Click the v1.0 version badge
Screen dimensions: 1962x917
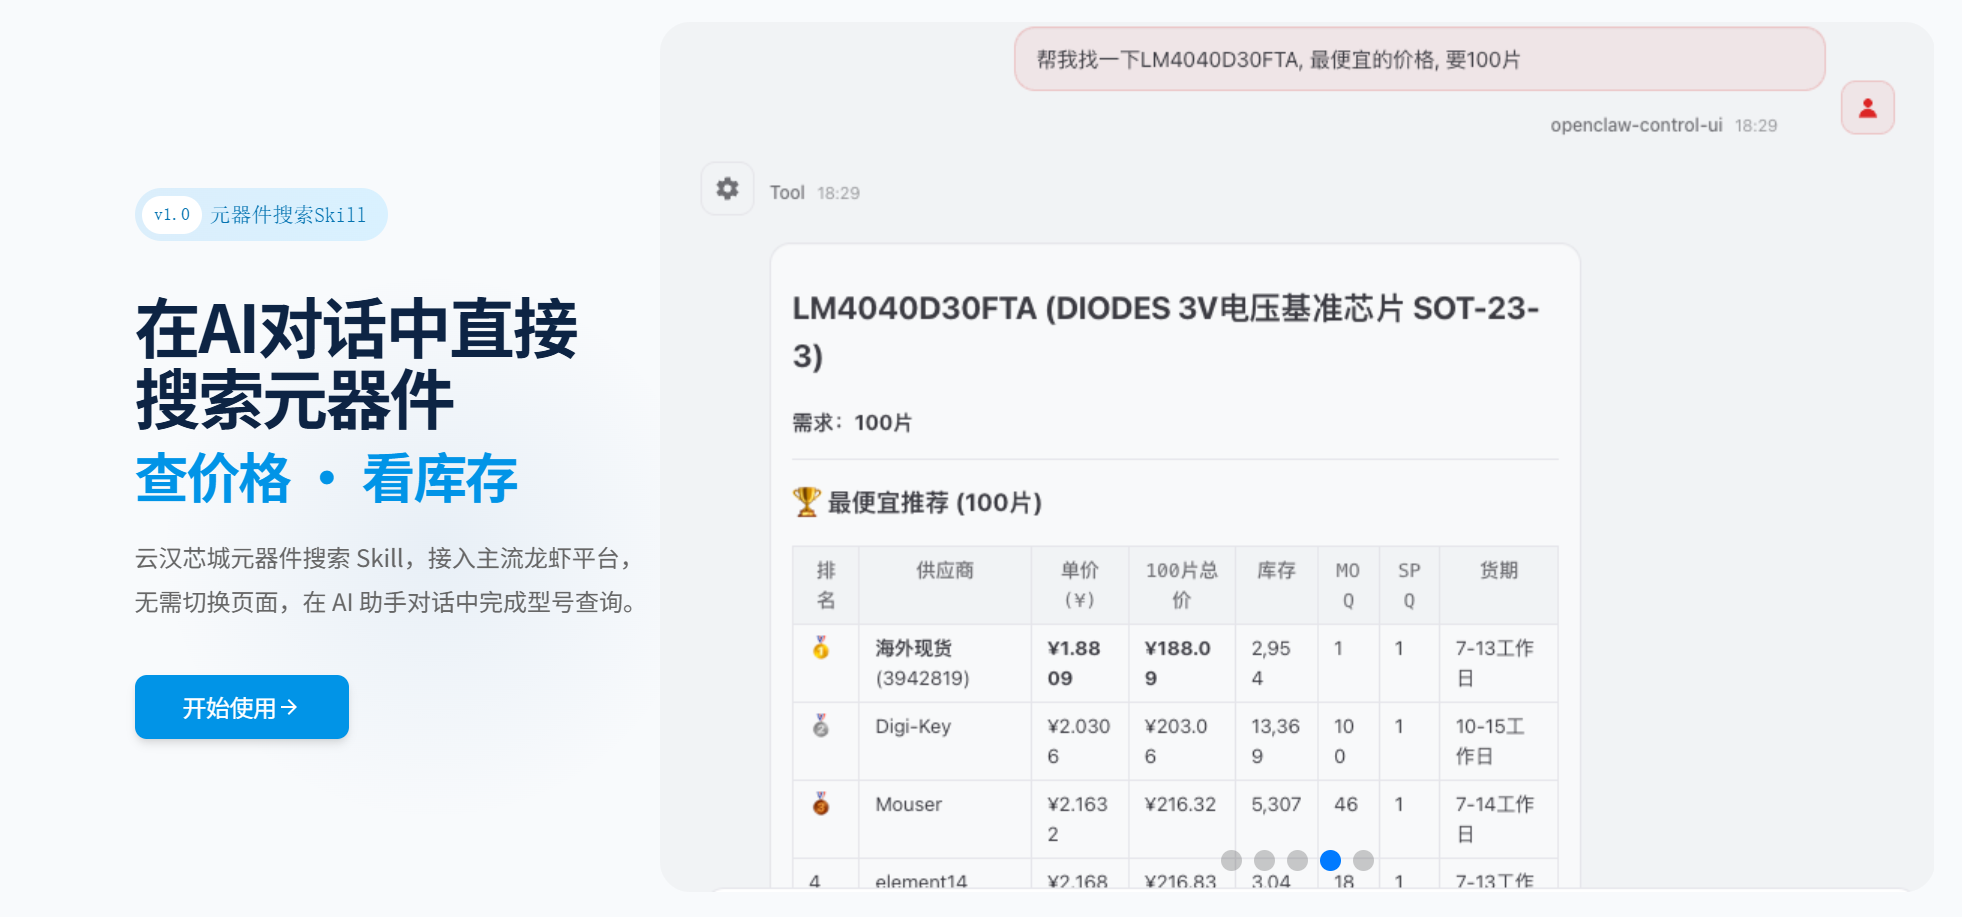(x=172, y=215)
